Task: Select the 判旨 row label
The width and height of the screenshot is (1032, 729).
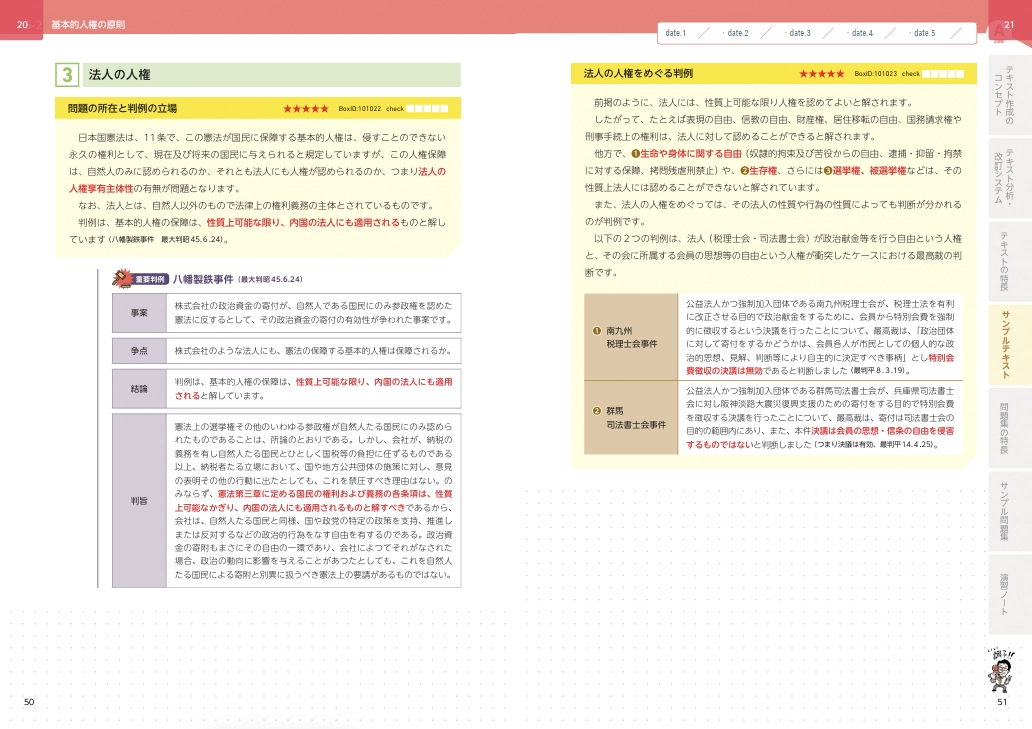Action: [139, 501]
